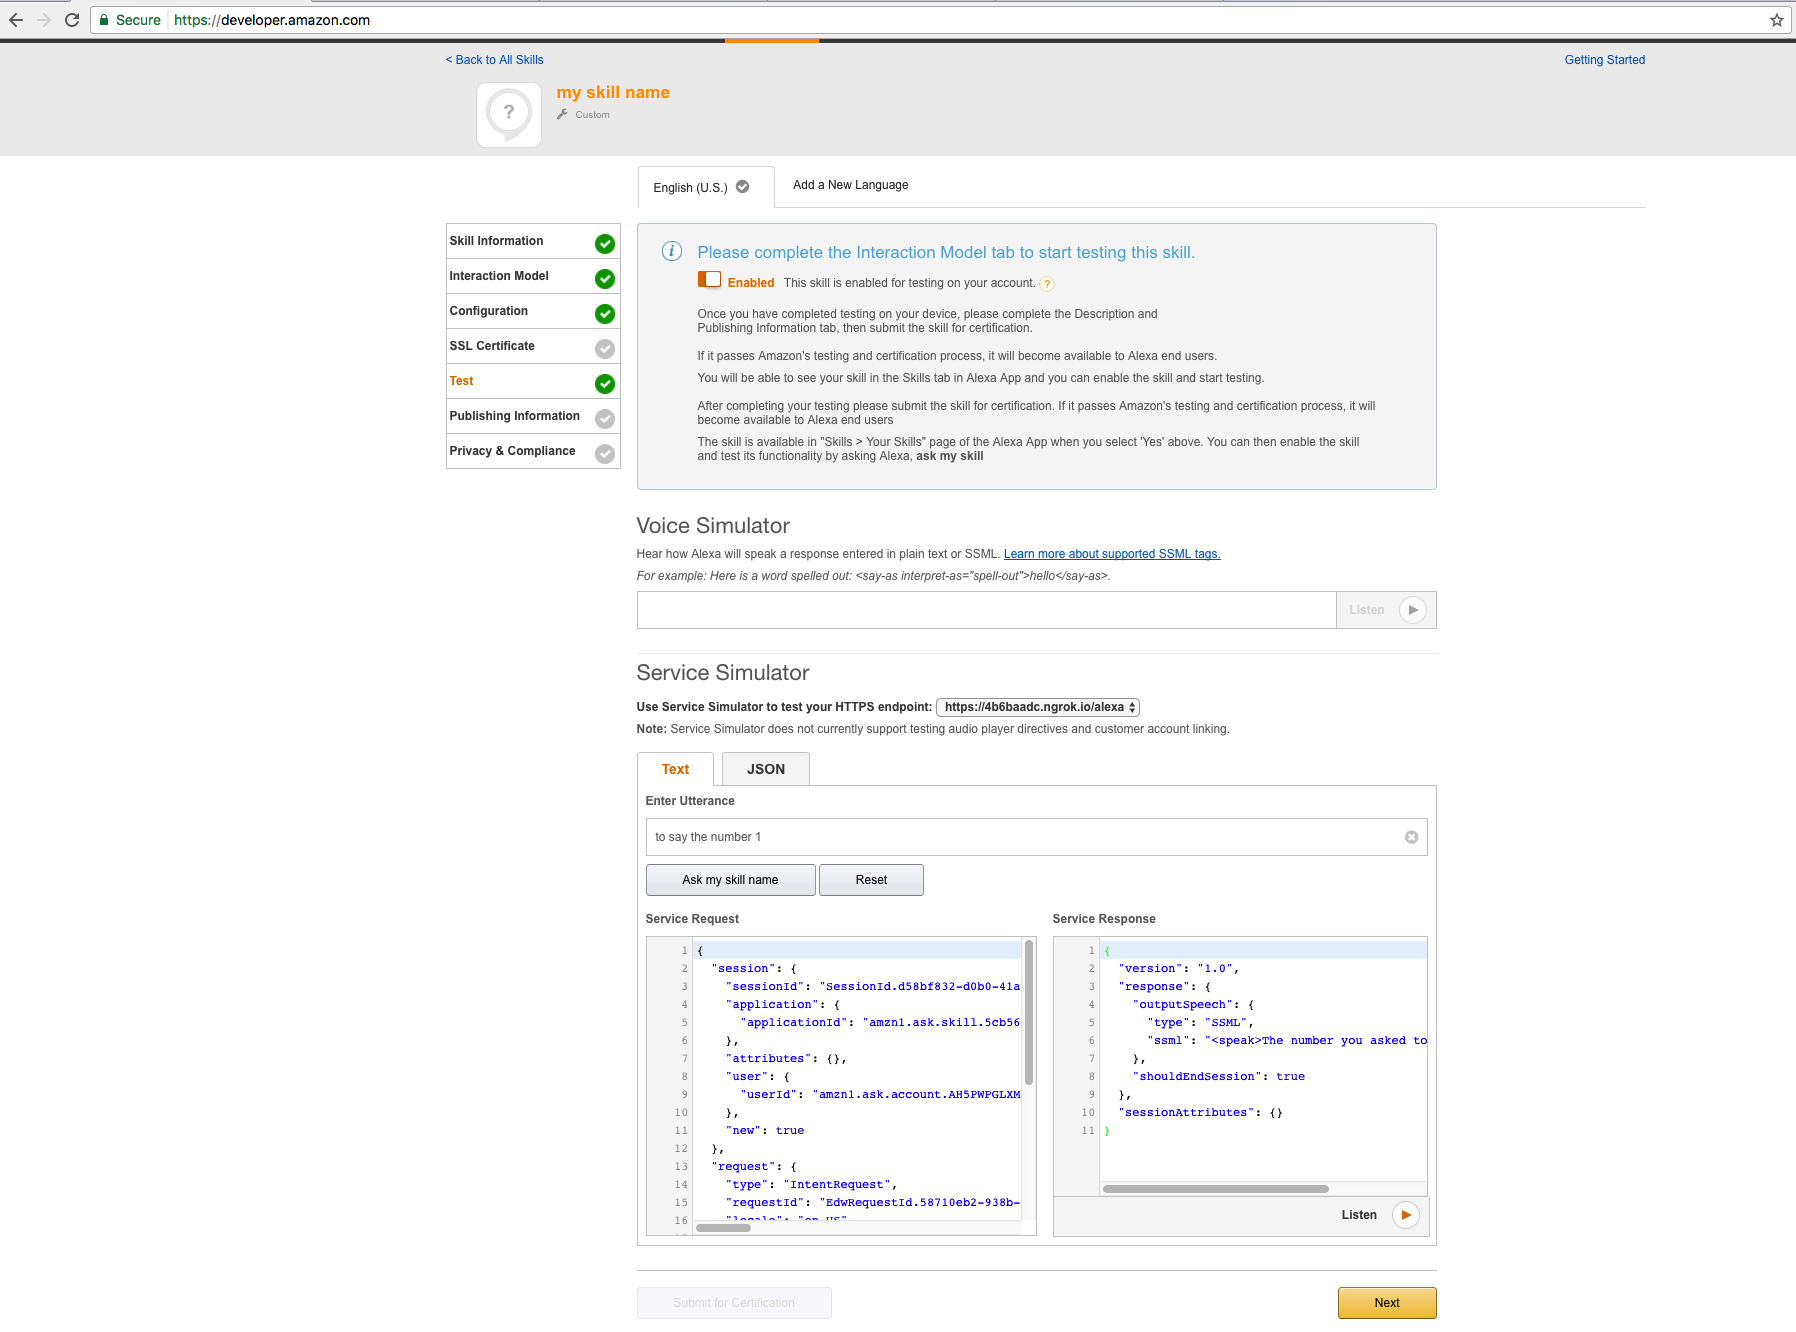
Task: Open Interaction Model section
Action: point(533,276)
